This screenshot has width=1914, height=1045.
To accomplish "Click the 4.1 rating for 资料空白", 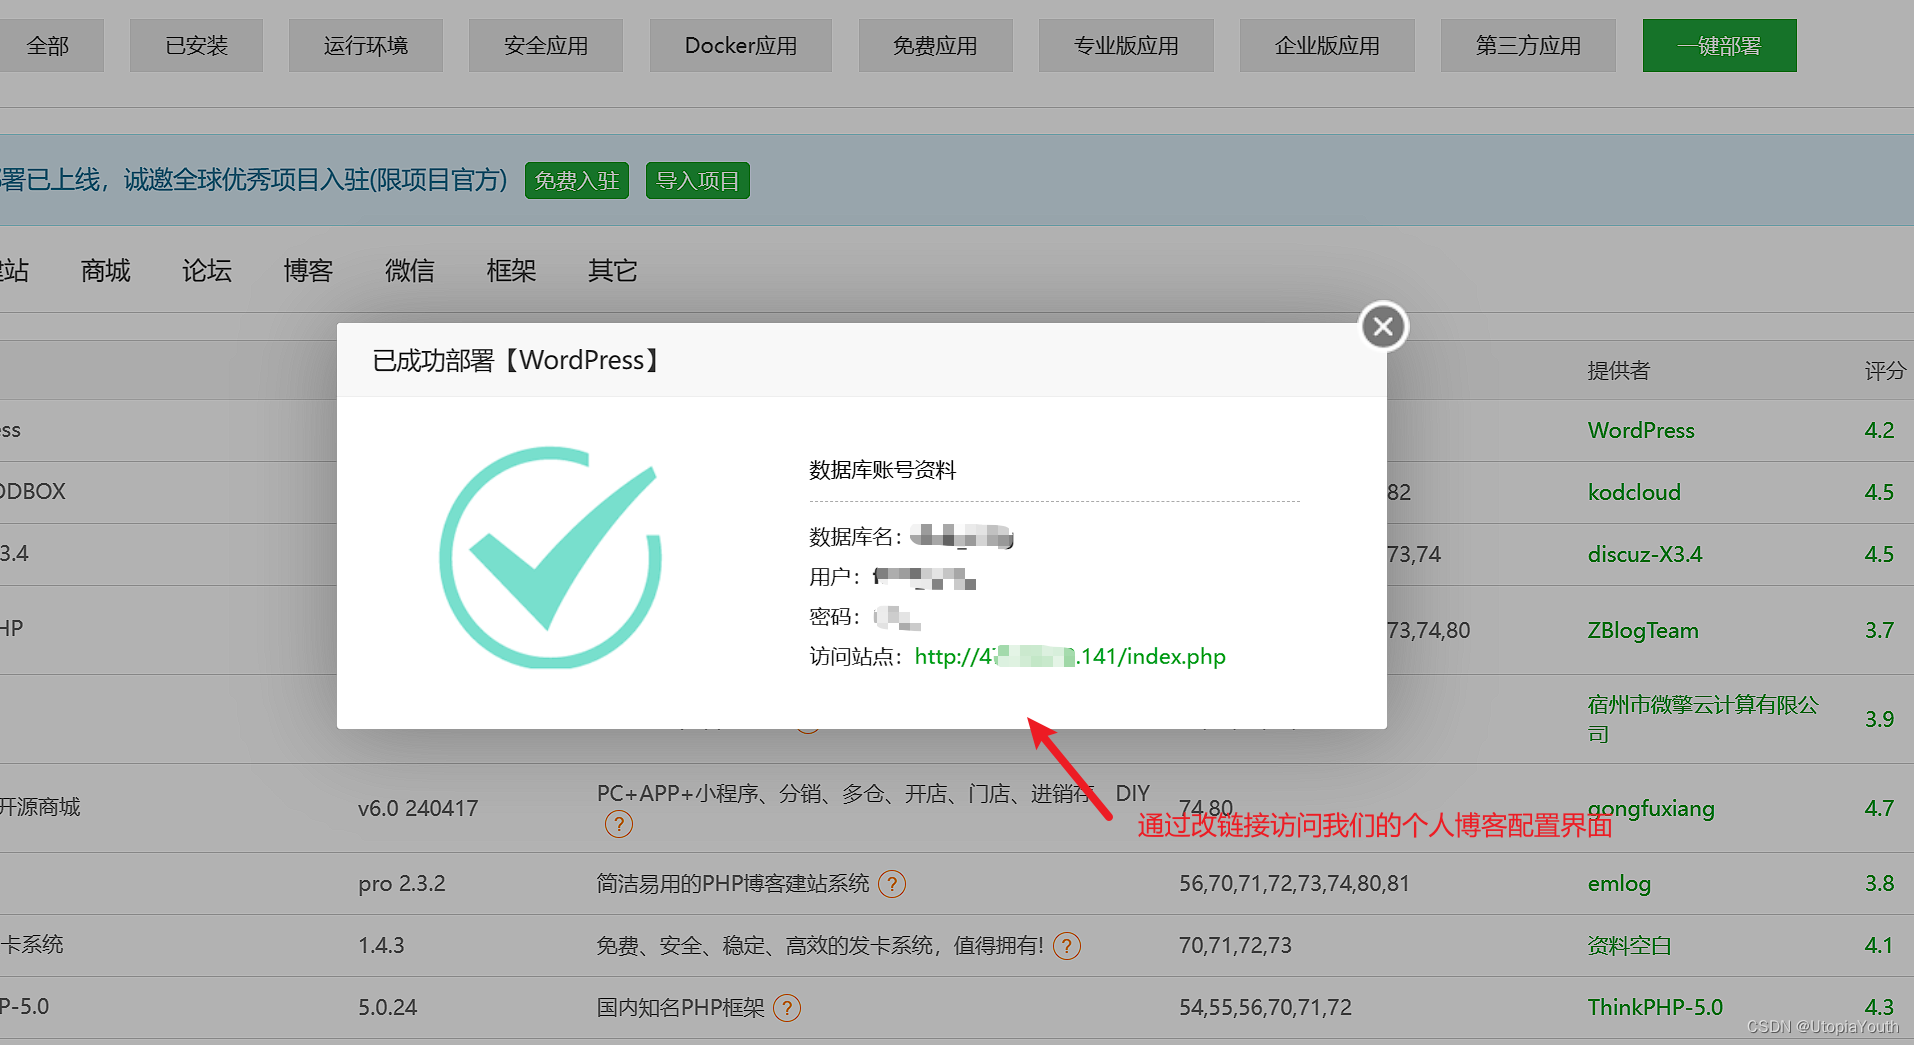I will point(1879,945).
